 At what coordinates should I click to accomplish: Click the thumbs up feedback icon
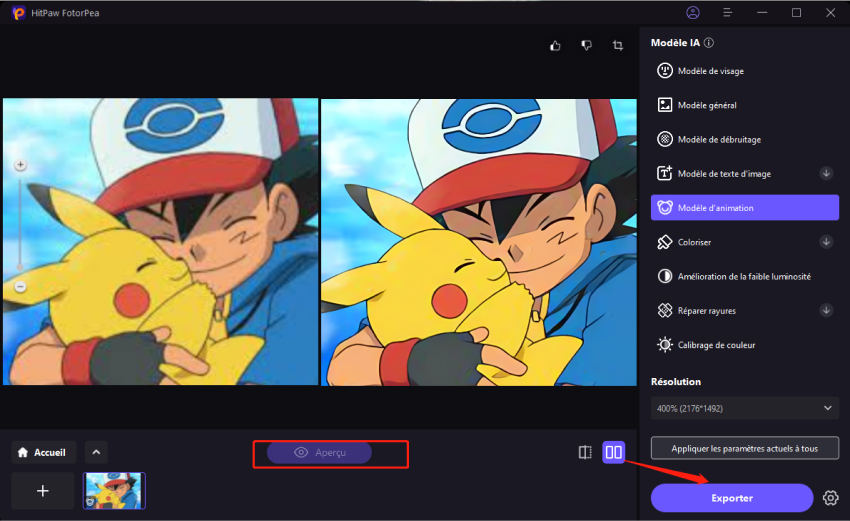[x=555, y=46]
